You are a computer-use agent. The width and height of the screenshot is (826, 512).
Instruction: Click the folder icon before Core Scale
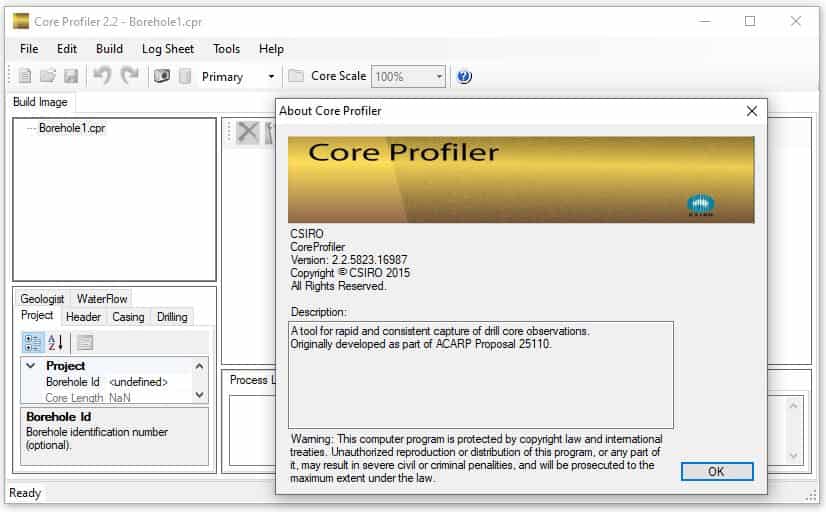(296, 76)
